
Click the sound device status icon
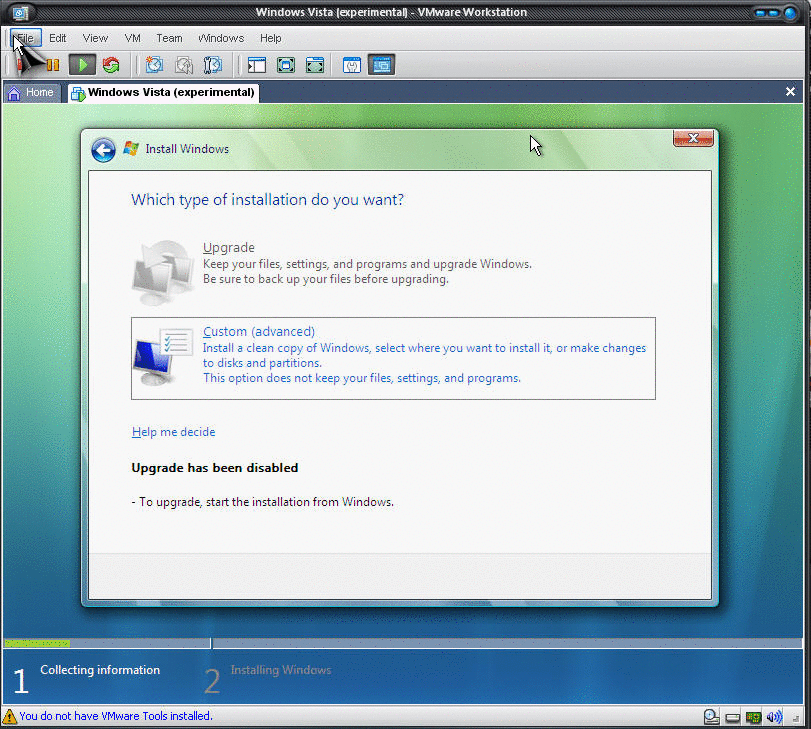774,717
